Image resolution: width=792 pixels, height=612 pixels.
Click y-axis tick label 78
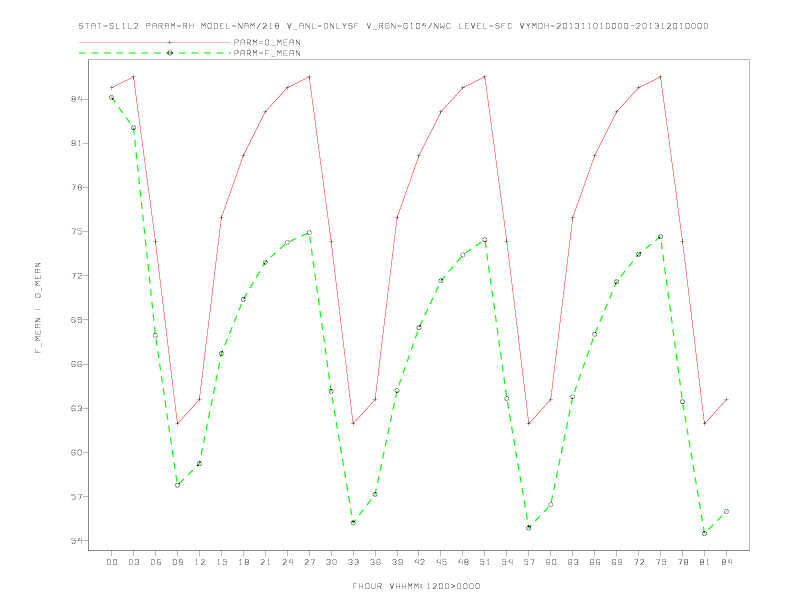click(77, 187)
